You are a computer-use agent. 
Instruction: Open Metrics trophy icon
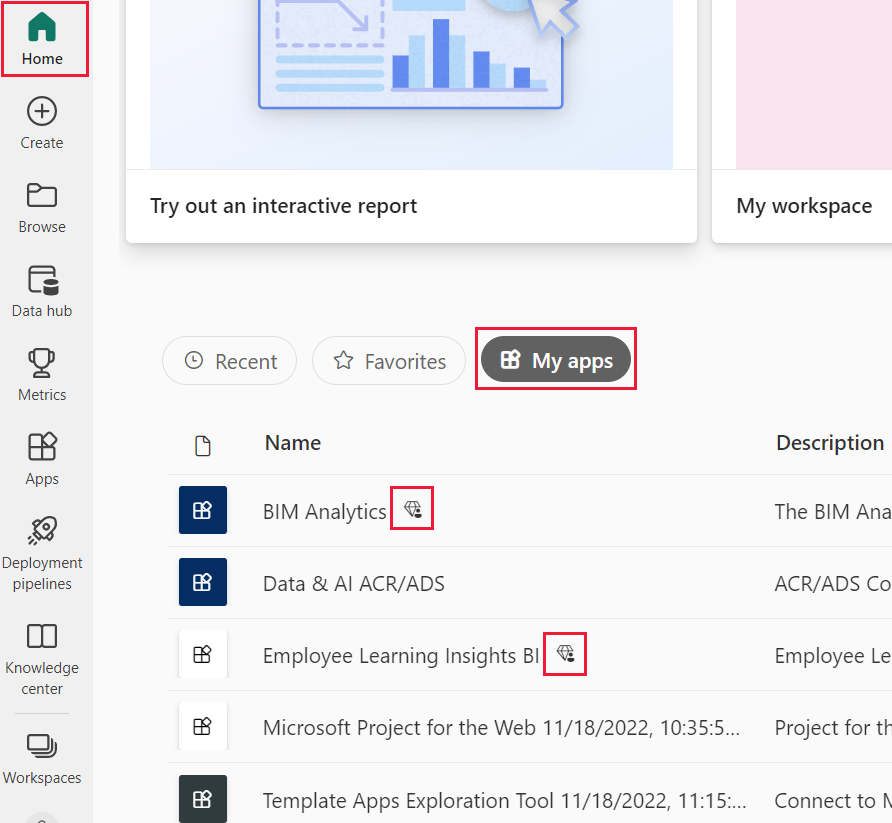pos(42,363)
